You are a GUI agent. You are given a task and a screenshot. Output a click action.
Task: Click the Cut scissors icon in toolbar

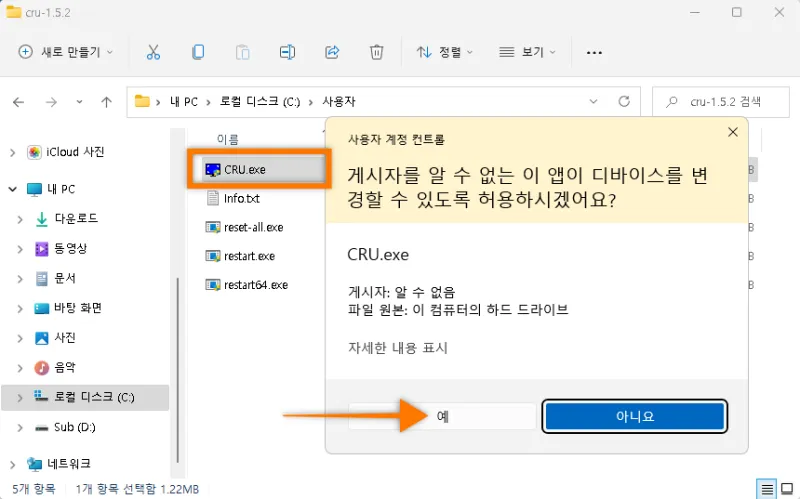coord(153,52)
